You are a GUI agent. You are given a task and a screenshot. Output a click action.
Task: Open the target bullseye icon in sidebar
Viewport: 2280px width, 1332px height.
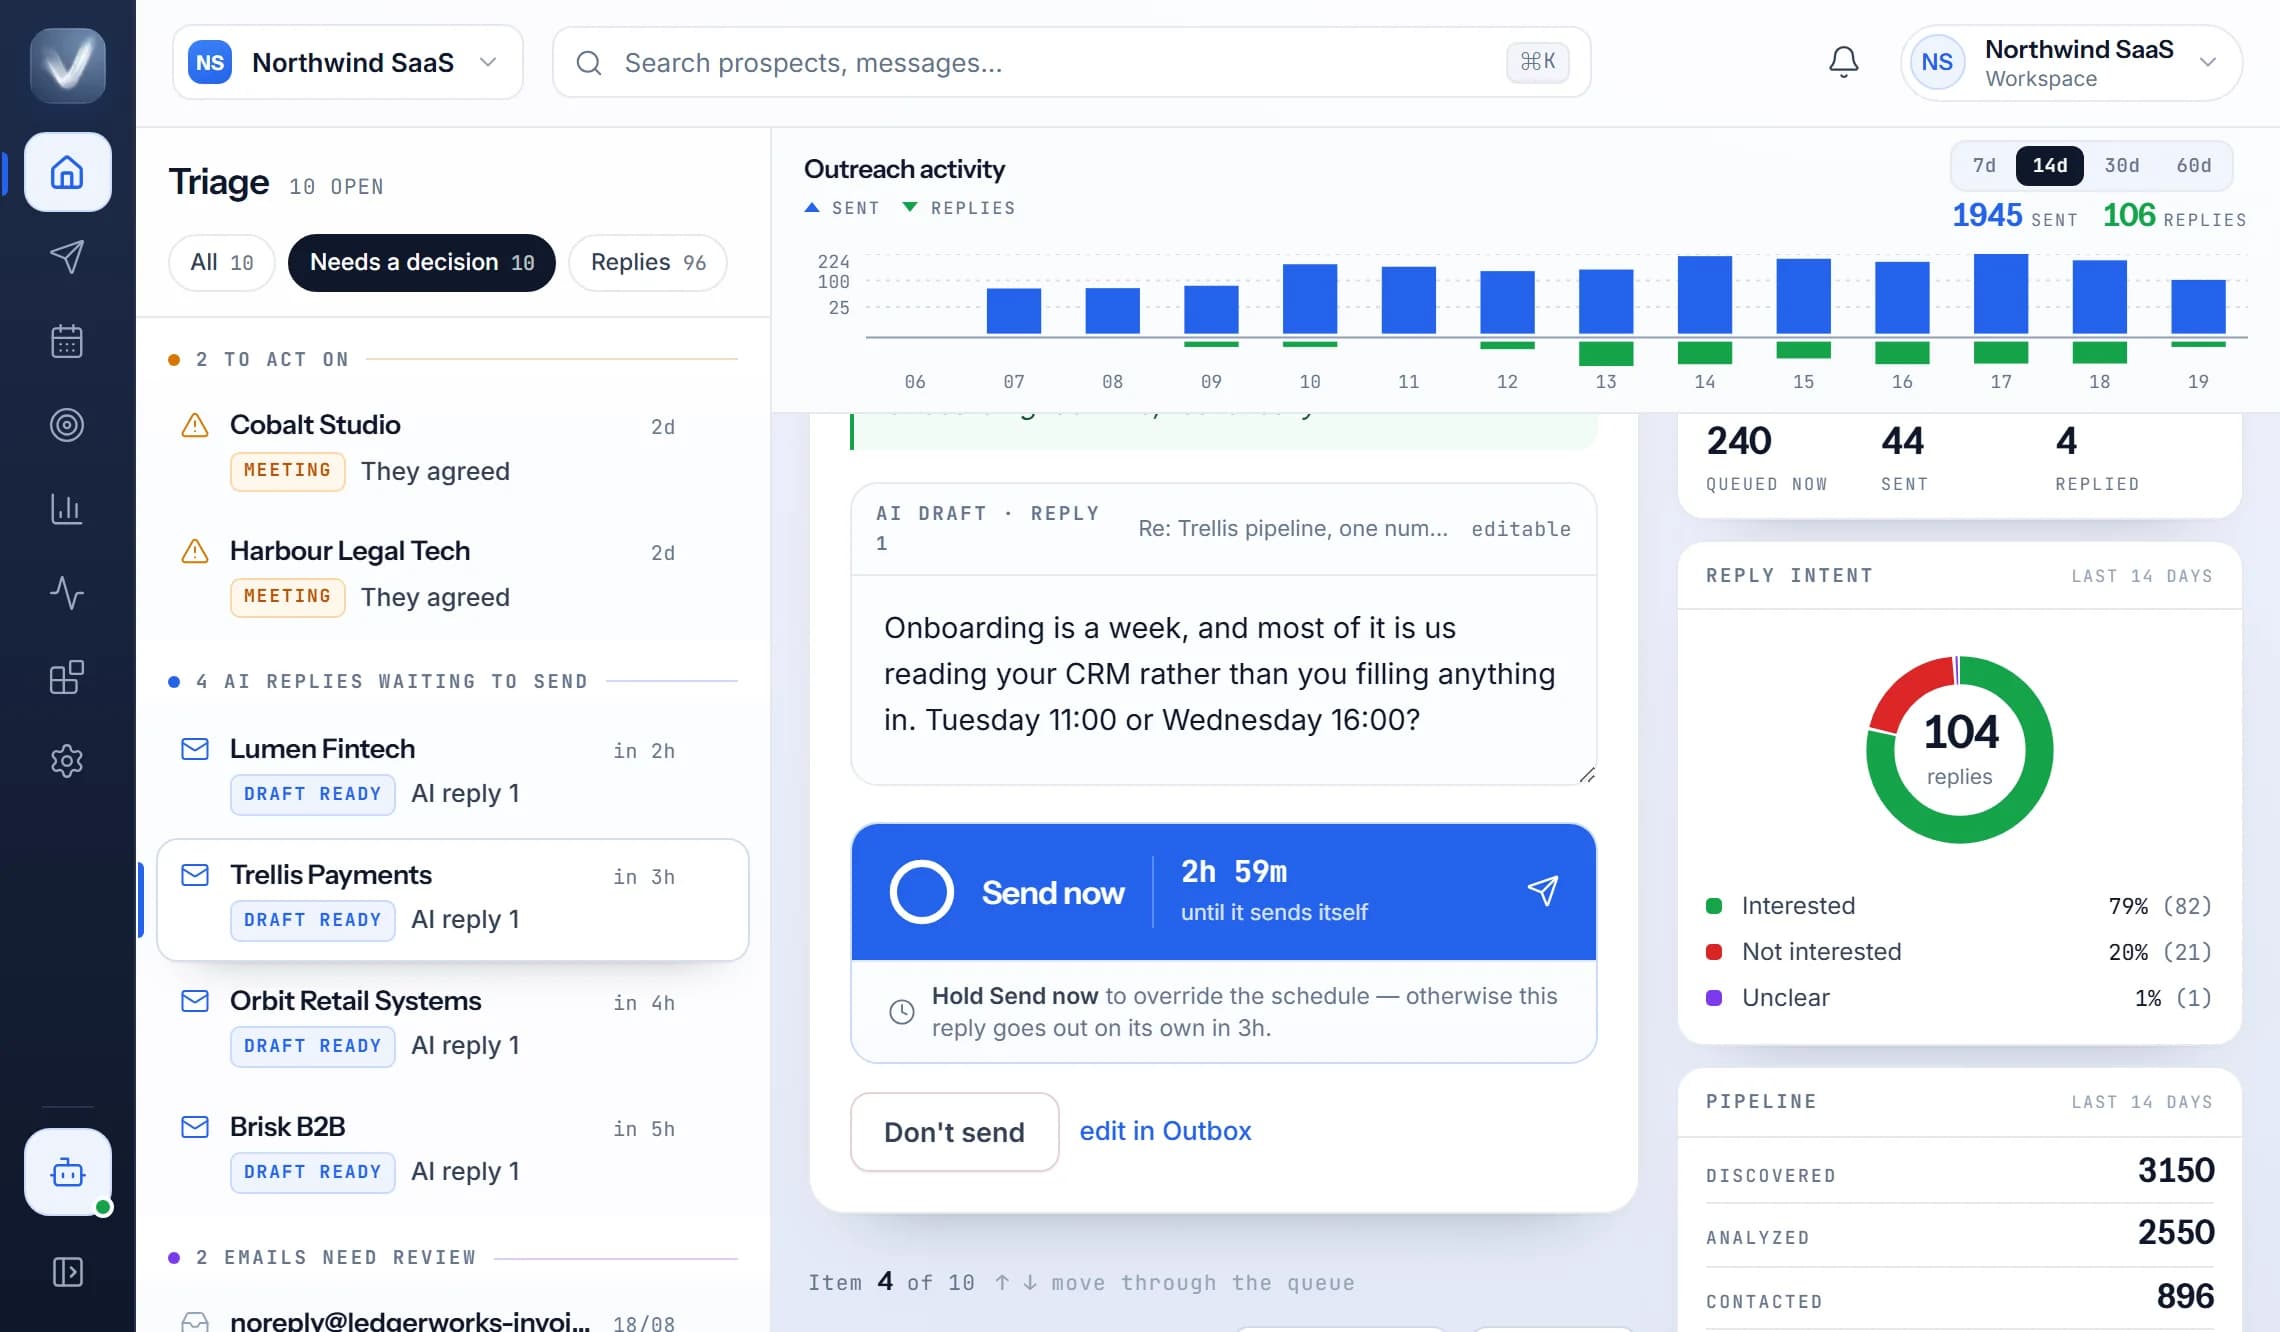click(67, 425)
